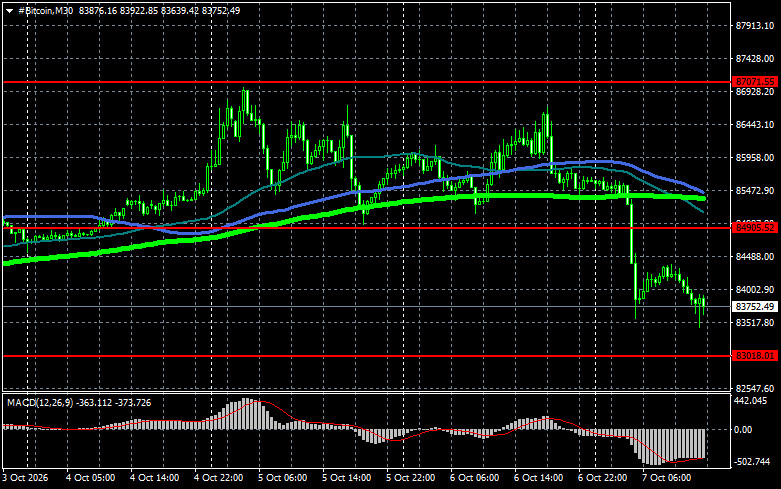Select the red 83018.01 price label
The height and width of the screenshot is (489, 781).
755,356
